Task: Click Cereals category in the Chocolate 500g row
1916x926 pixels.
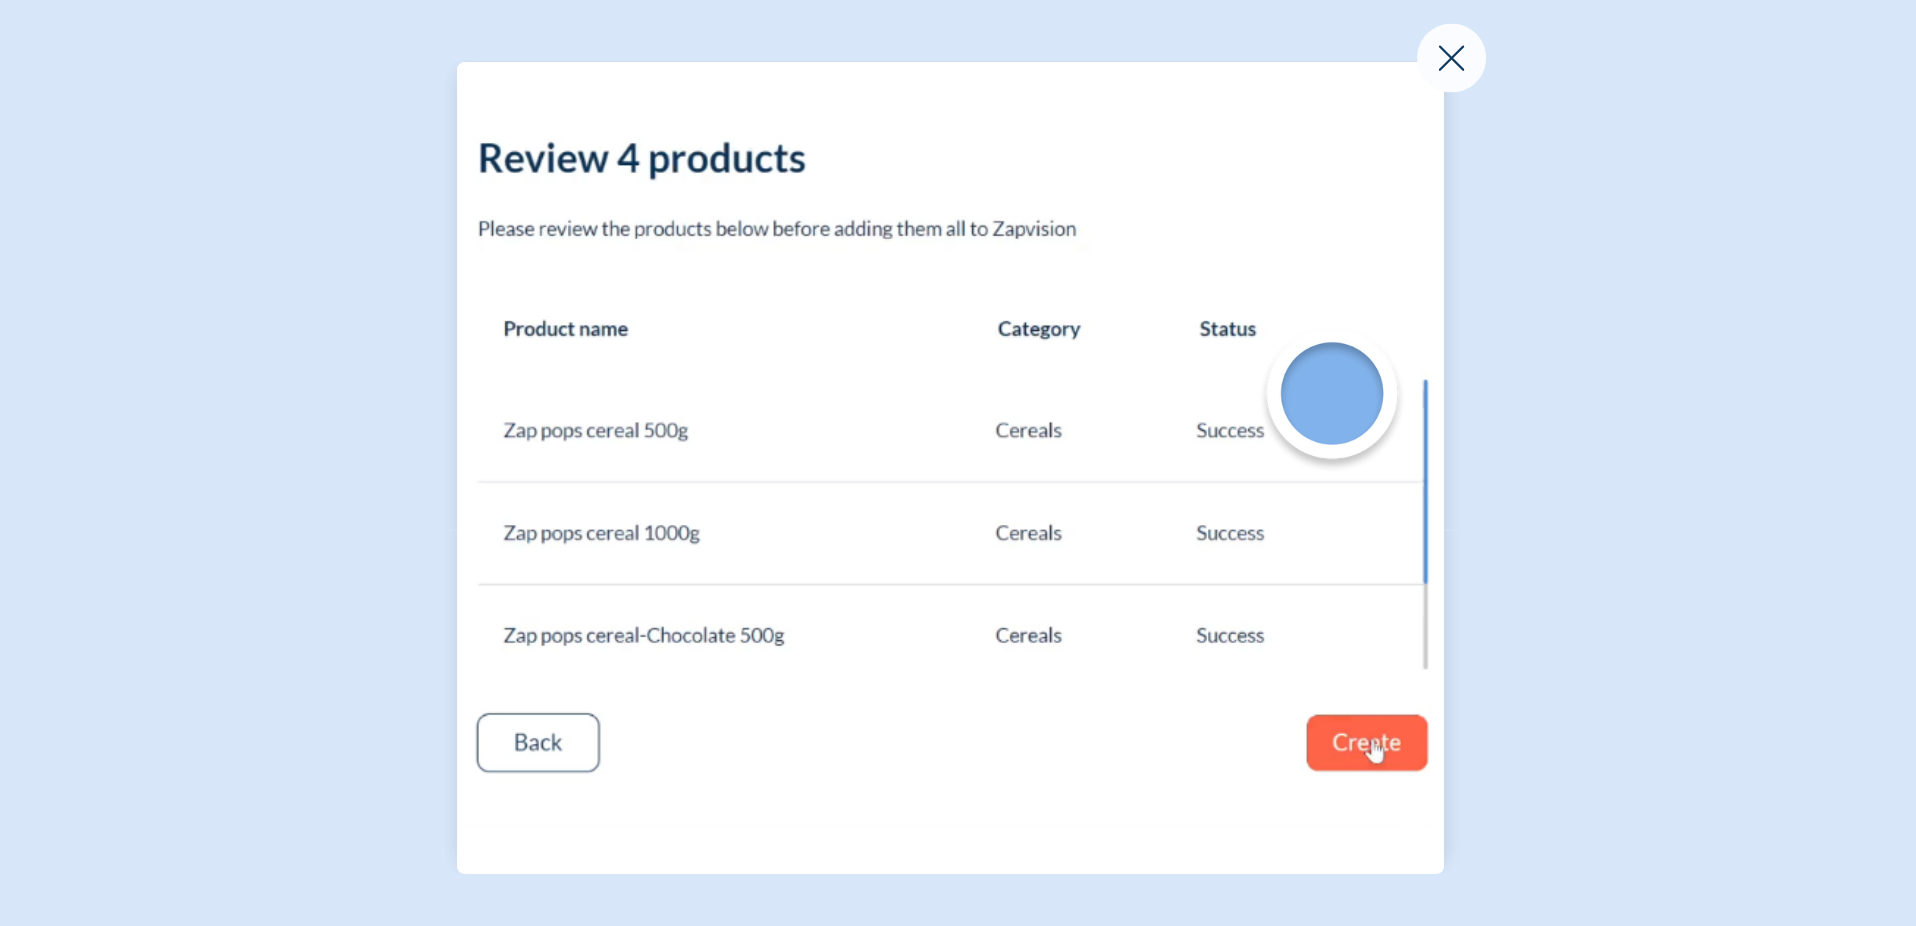Action: 1029,635
